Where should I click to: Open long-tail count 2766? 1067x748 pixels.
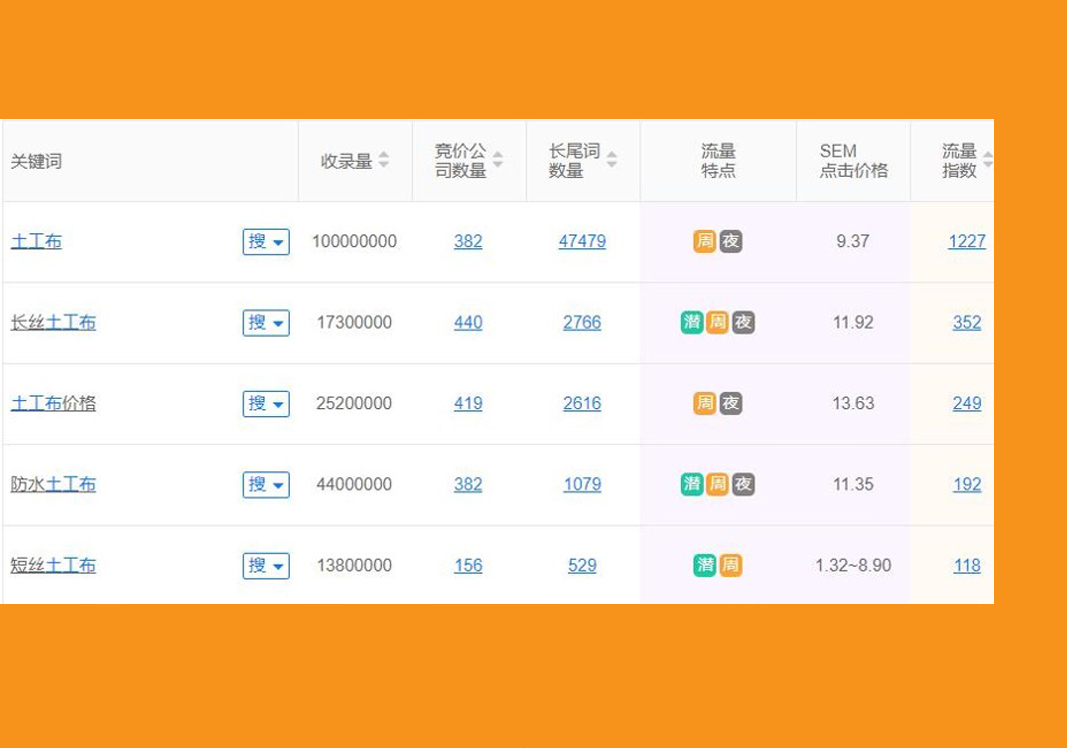[x=582, y=322]
